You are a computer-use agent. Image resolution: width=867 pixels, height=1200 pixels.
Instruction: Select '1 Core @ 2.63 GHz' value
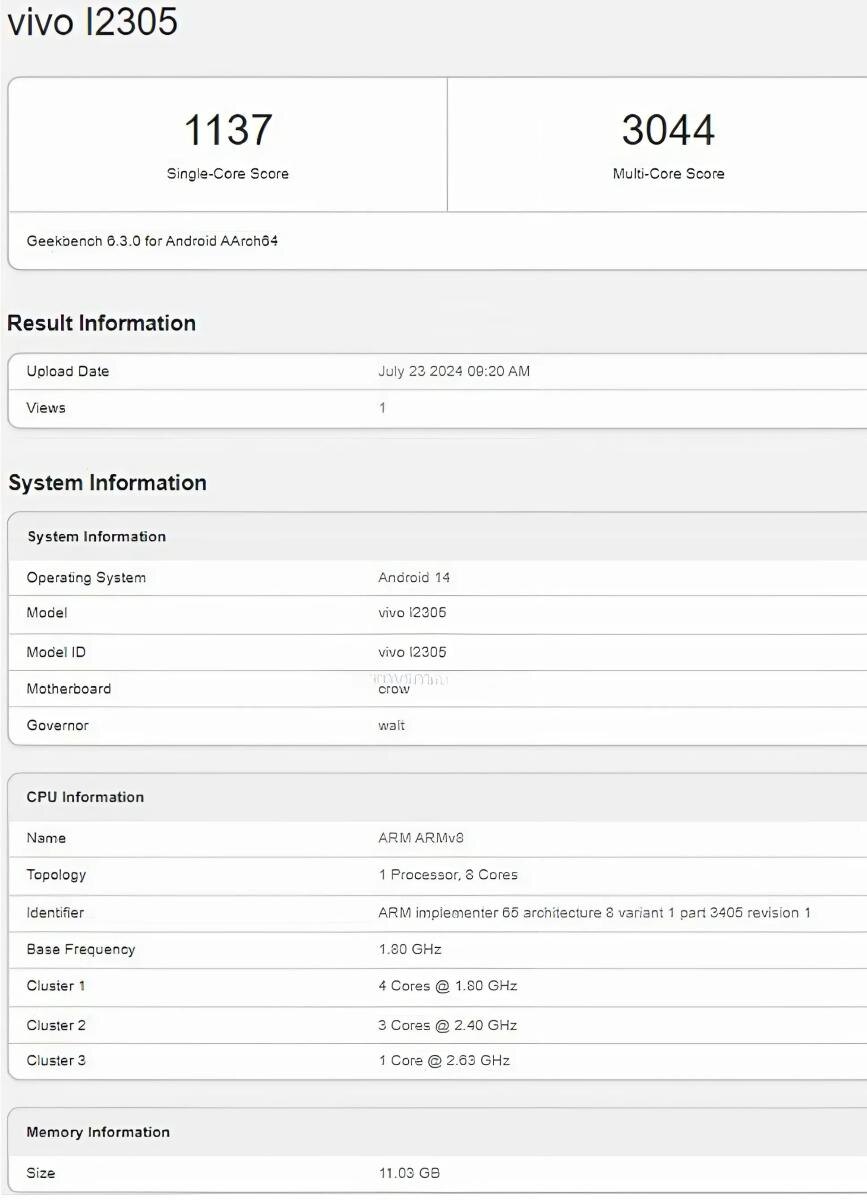tap(444, 1061)
